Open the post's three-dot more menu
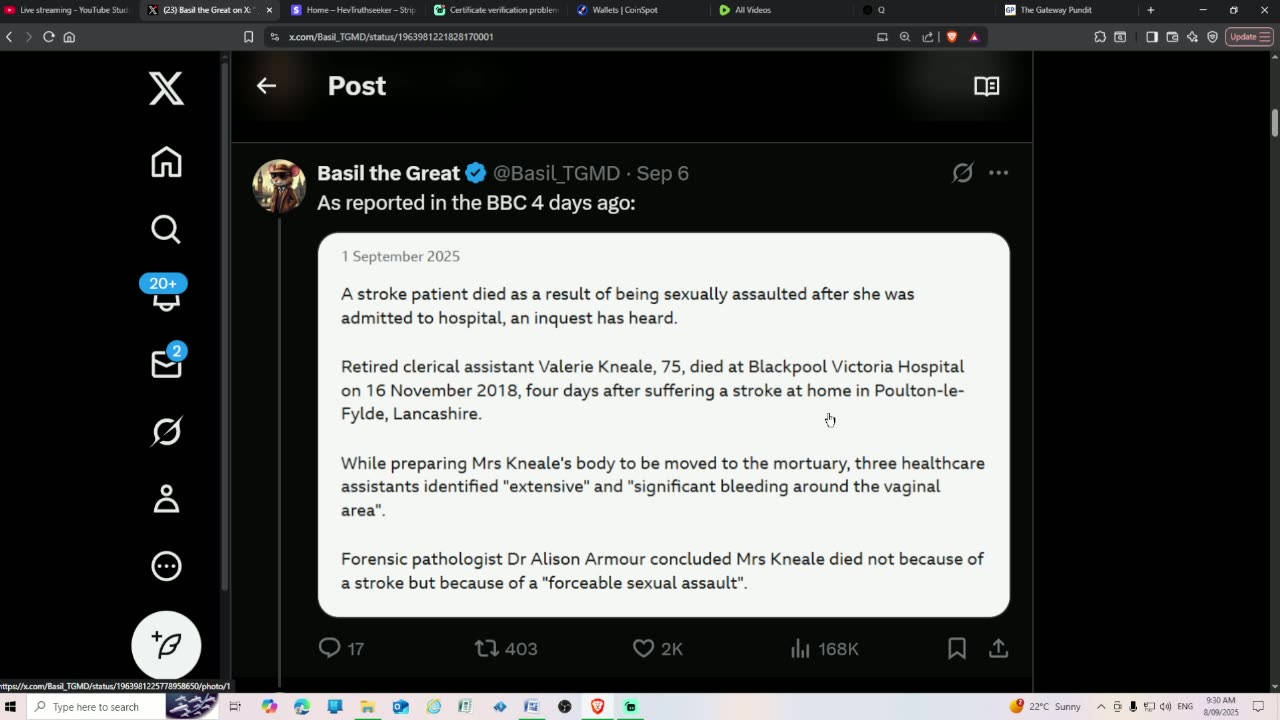The image size is (1280, 720). pos(998,173)
